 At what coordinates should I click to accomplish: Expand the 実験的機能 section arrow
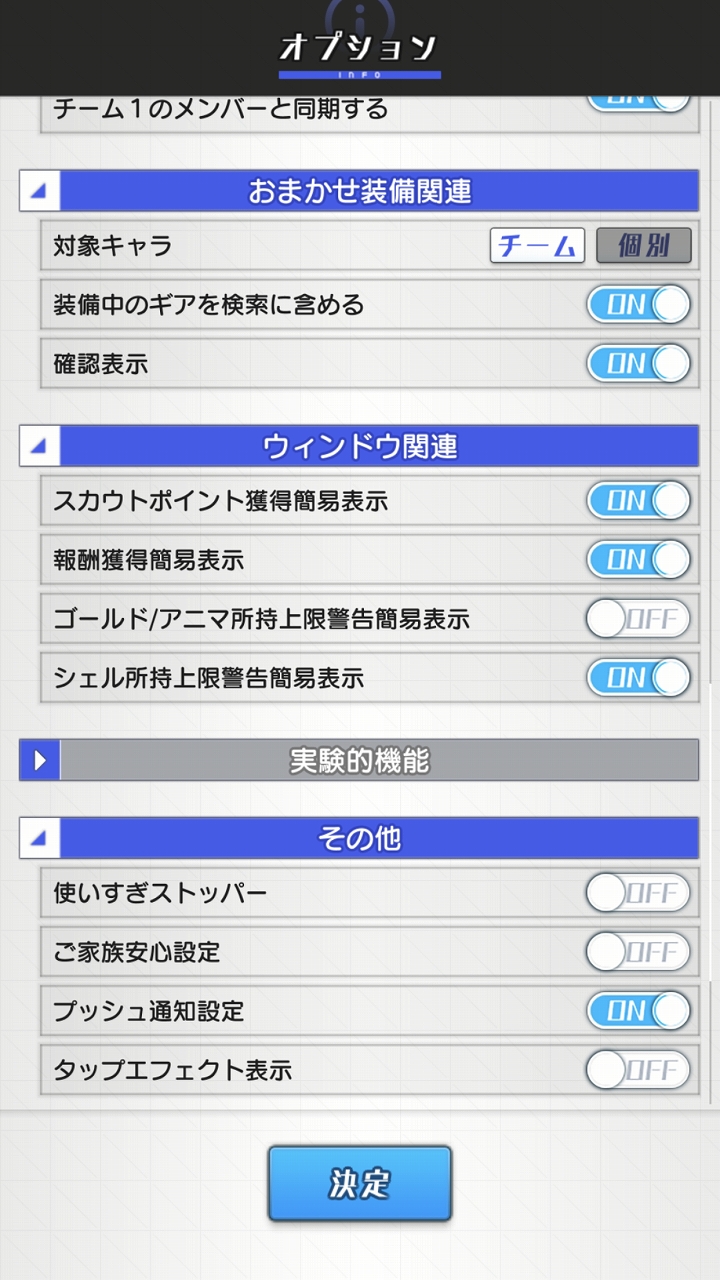40,761
